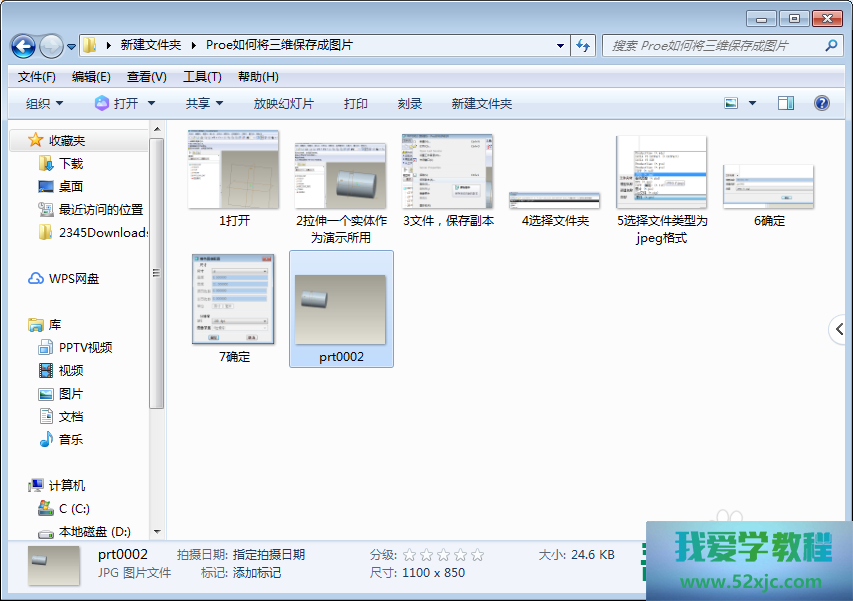The image size is (853, 601).
Task: Click the refresh button beside address bar
Action: [x=584, y=45]
